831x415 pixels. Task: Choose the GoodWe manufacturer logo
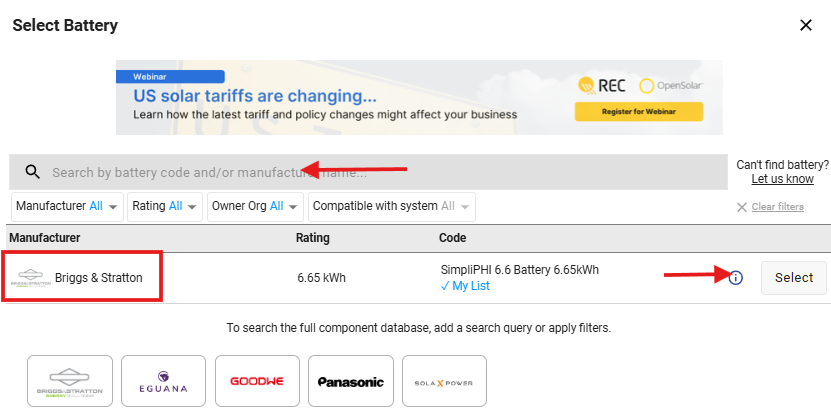point(257,381)
